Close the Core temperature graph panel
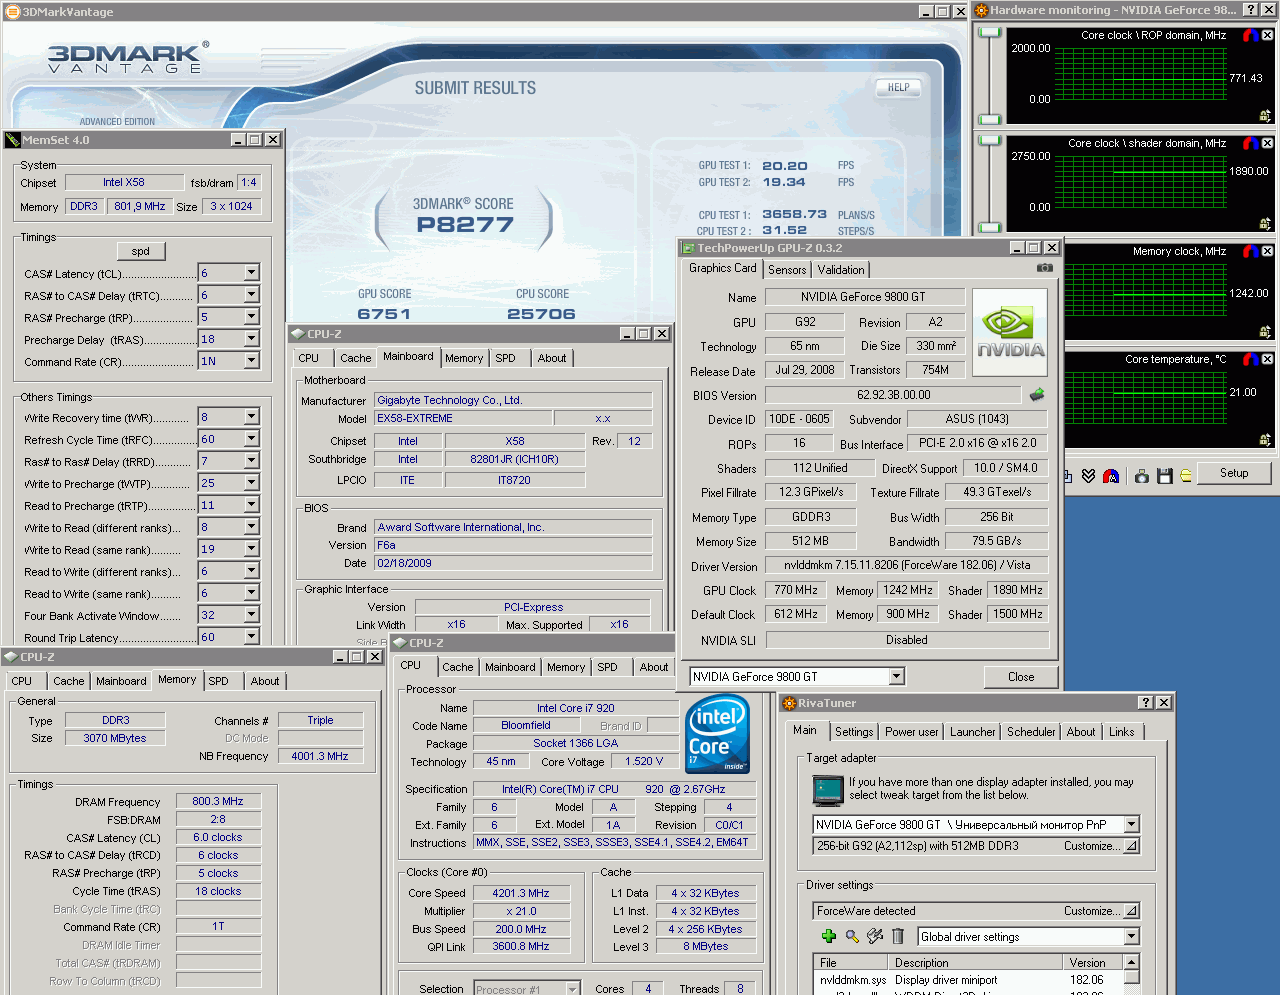Viewport: 1280px width, 995px height. [1267, 359]
